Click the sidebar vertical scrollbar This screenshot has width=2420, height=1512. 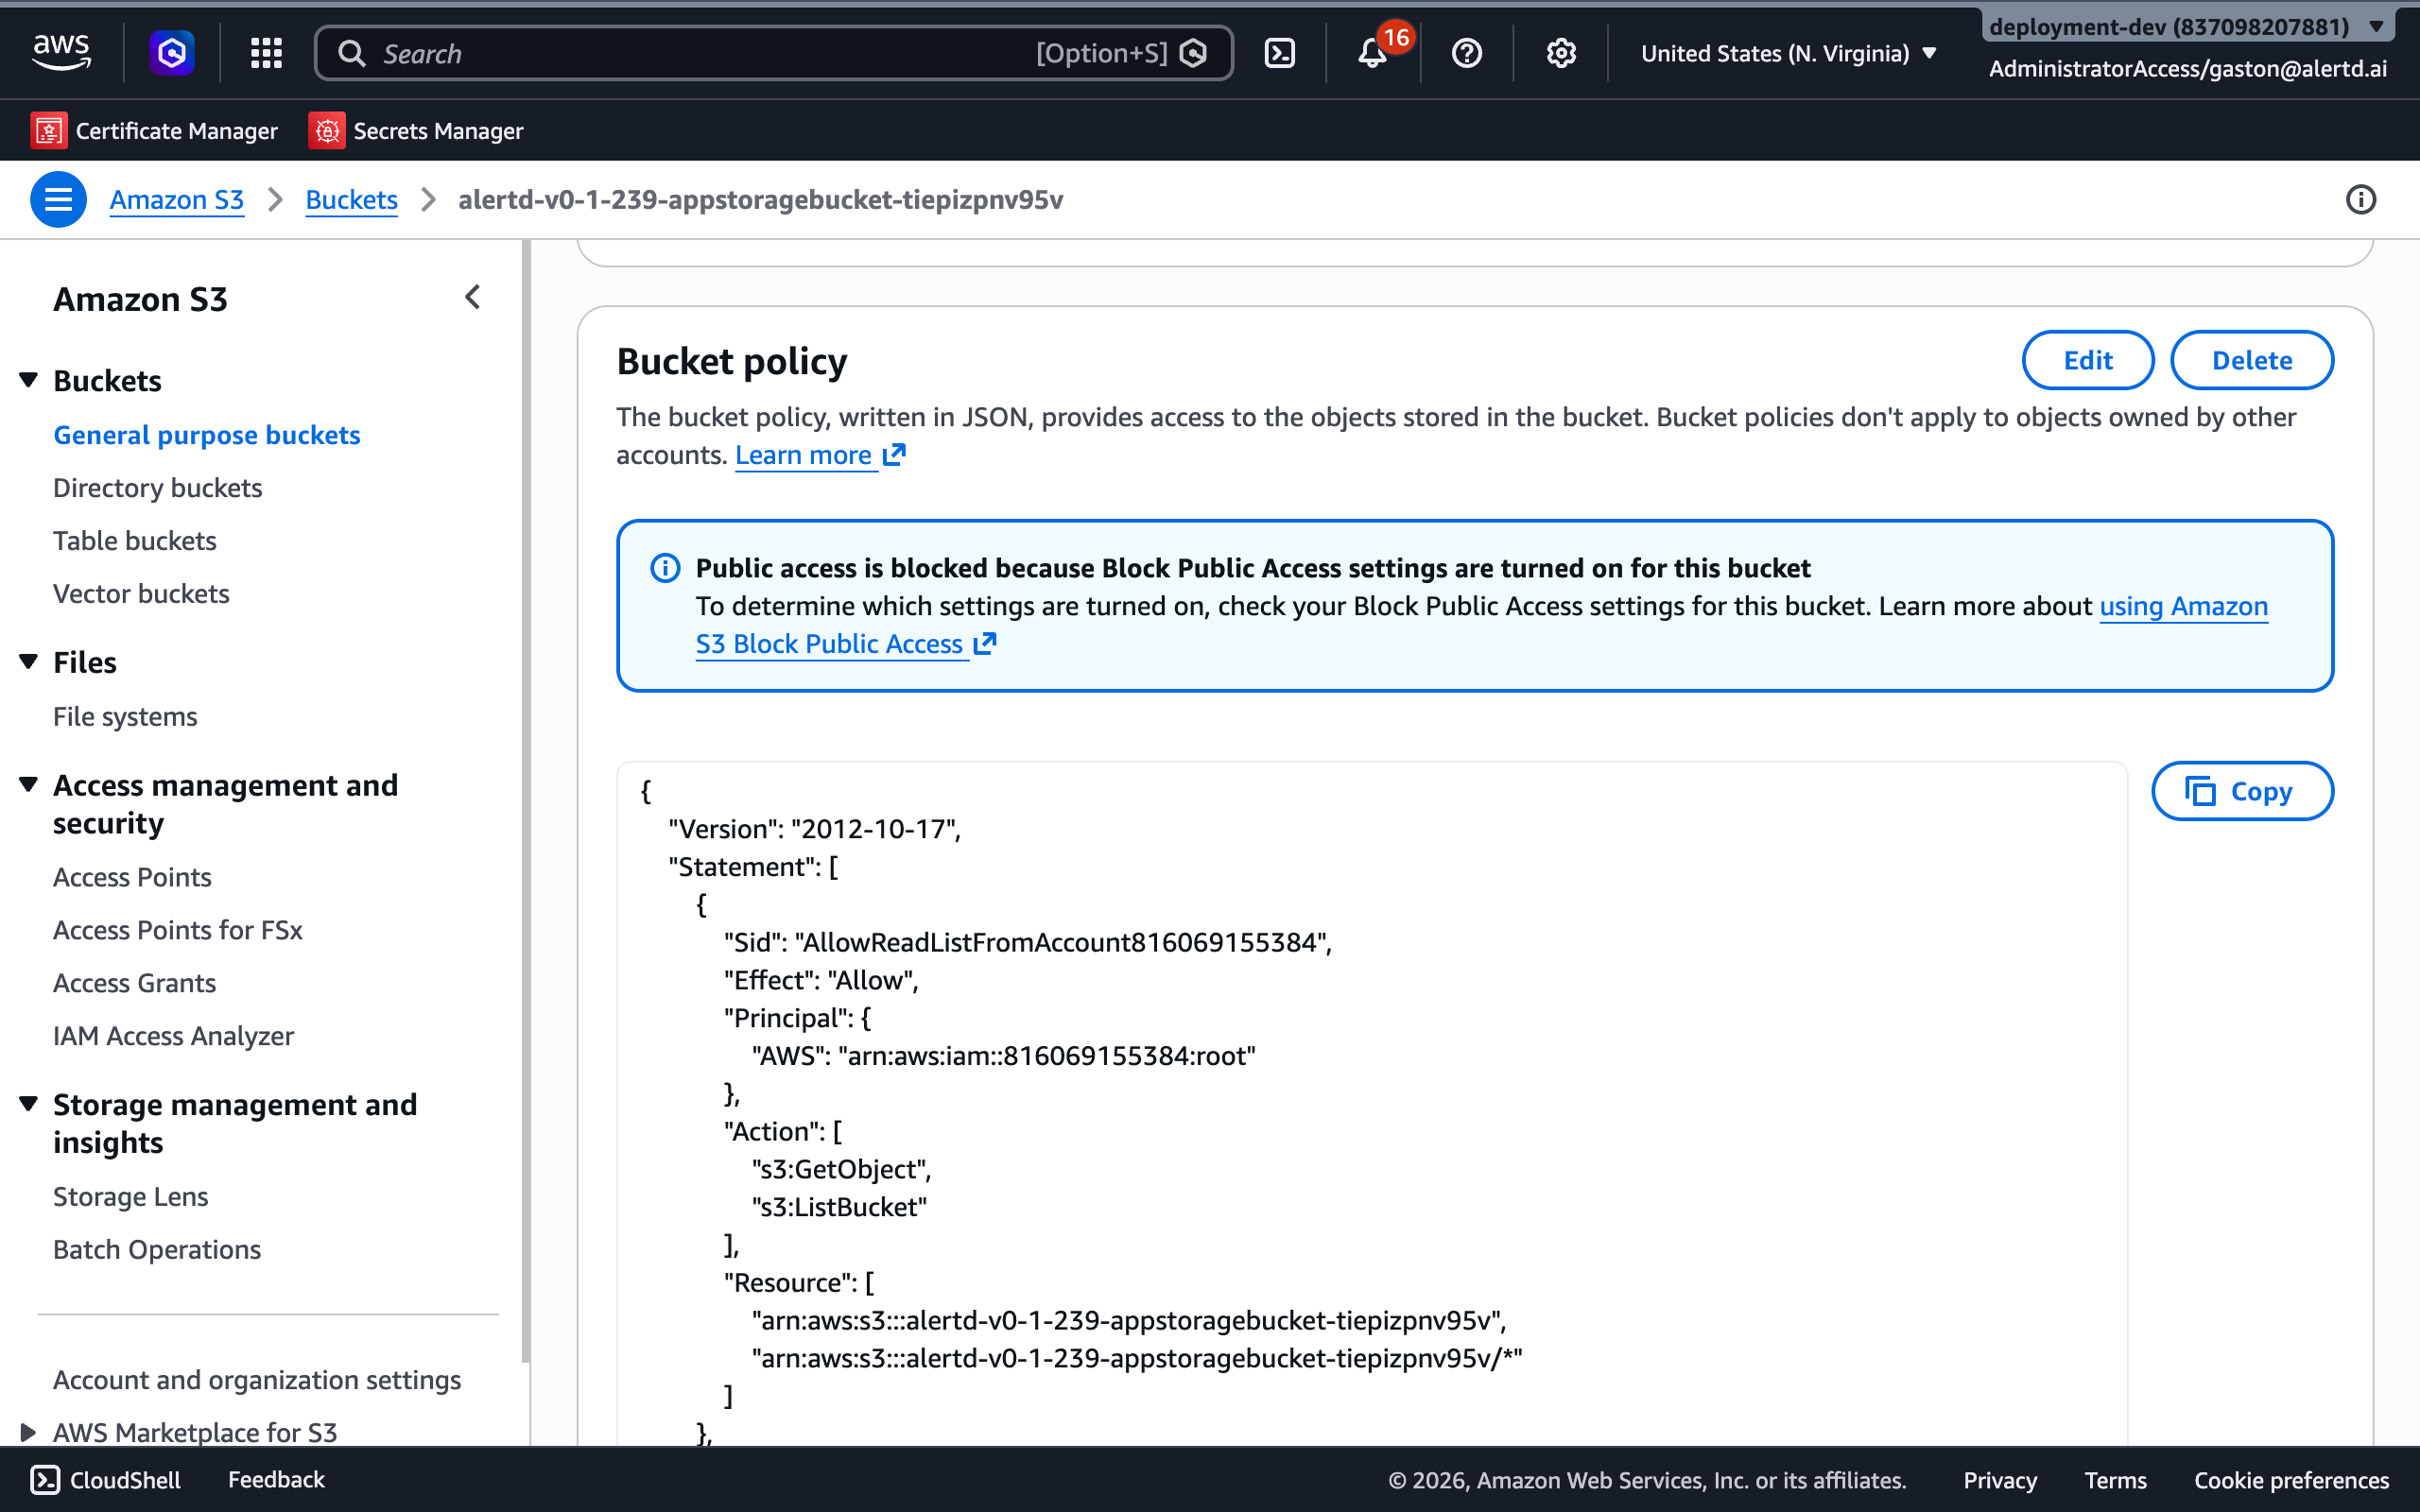tap(526, 800)
